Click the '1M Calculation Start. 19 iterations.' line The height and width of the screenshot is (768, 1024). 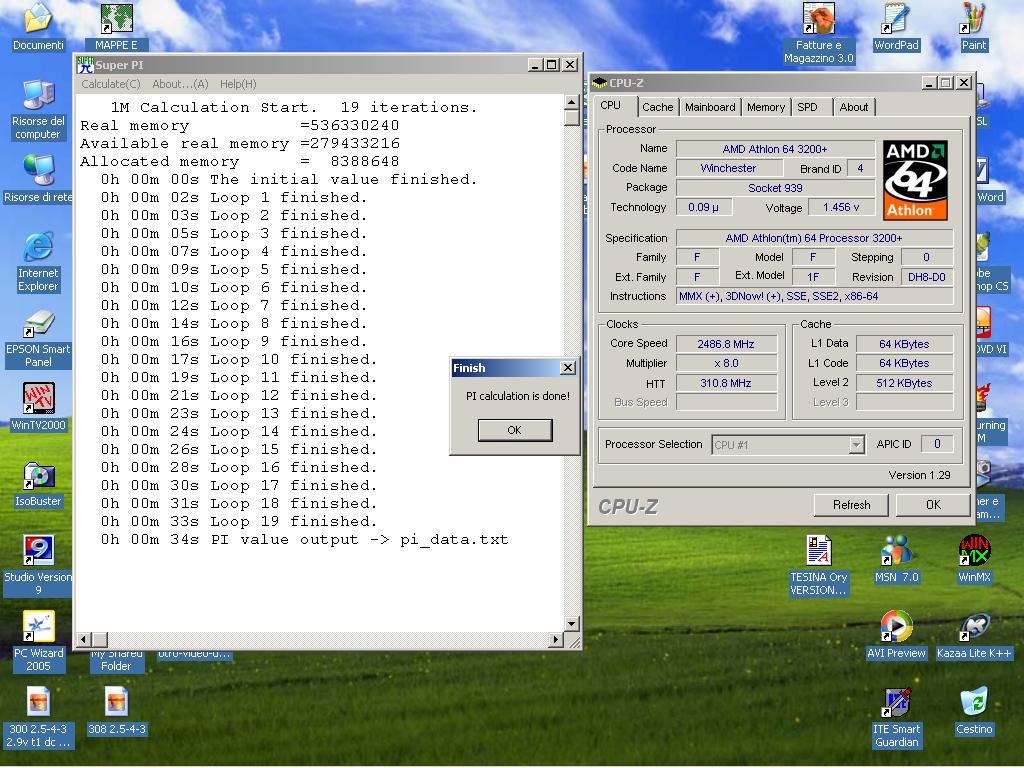point(294,107)
